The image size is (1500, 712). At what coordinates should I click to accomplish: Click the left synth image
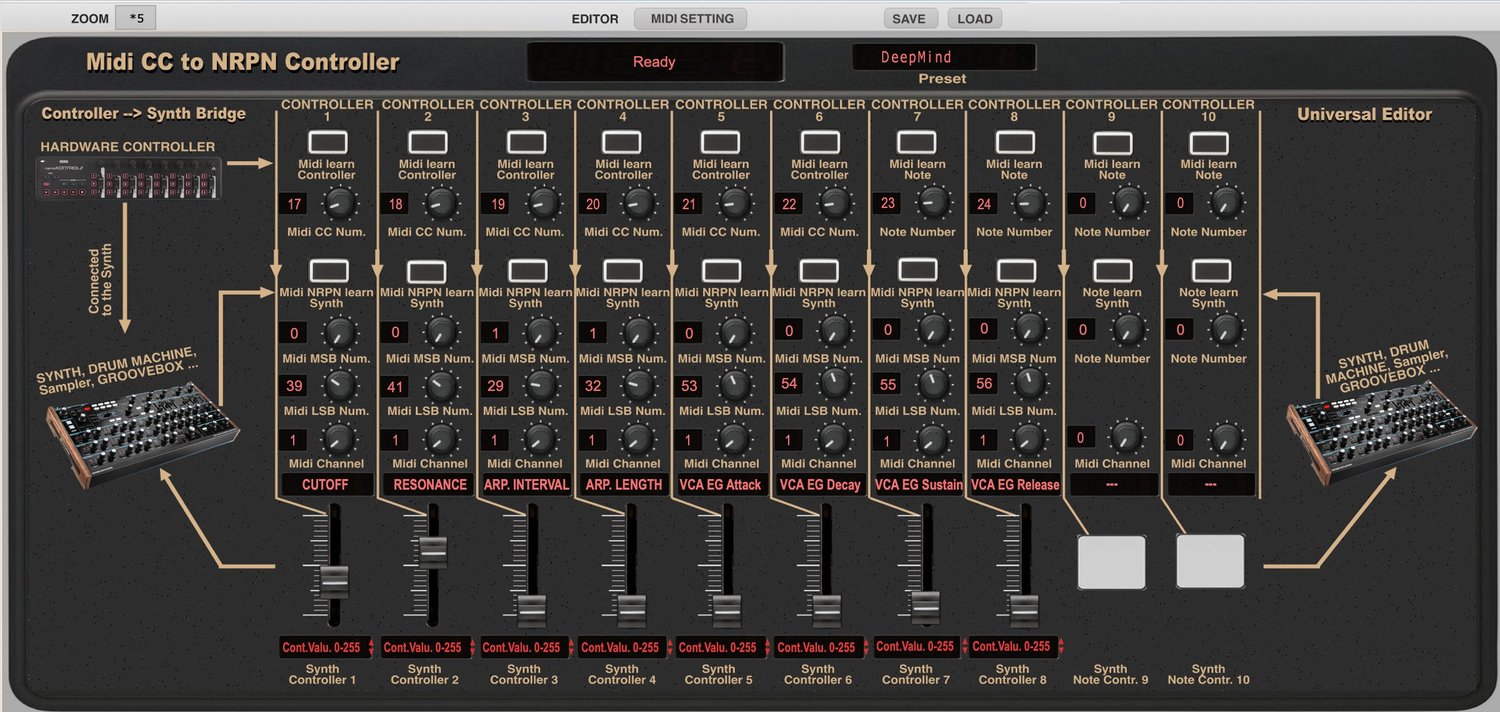140,428
